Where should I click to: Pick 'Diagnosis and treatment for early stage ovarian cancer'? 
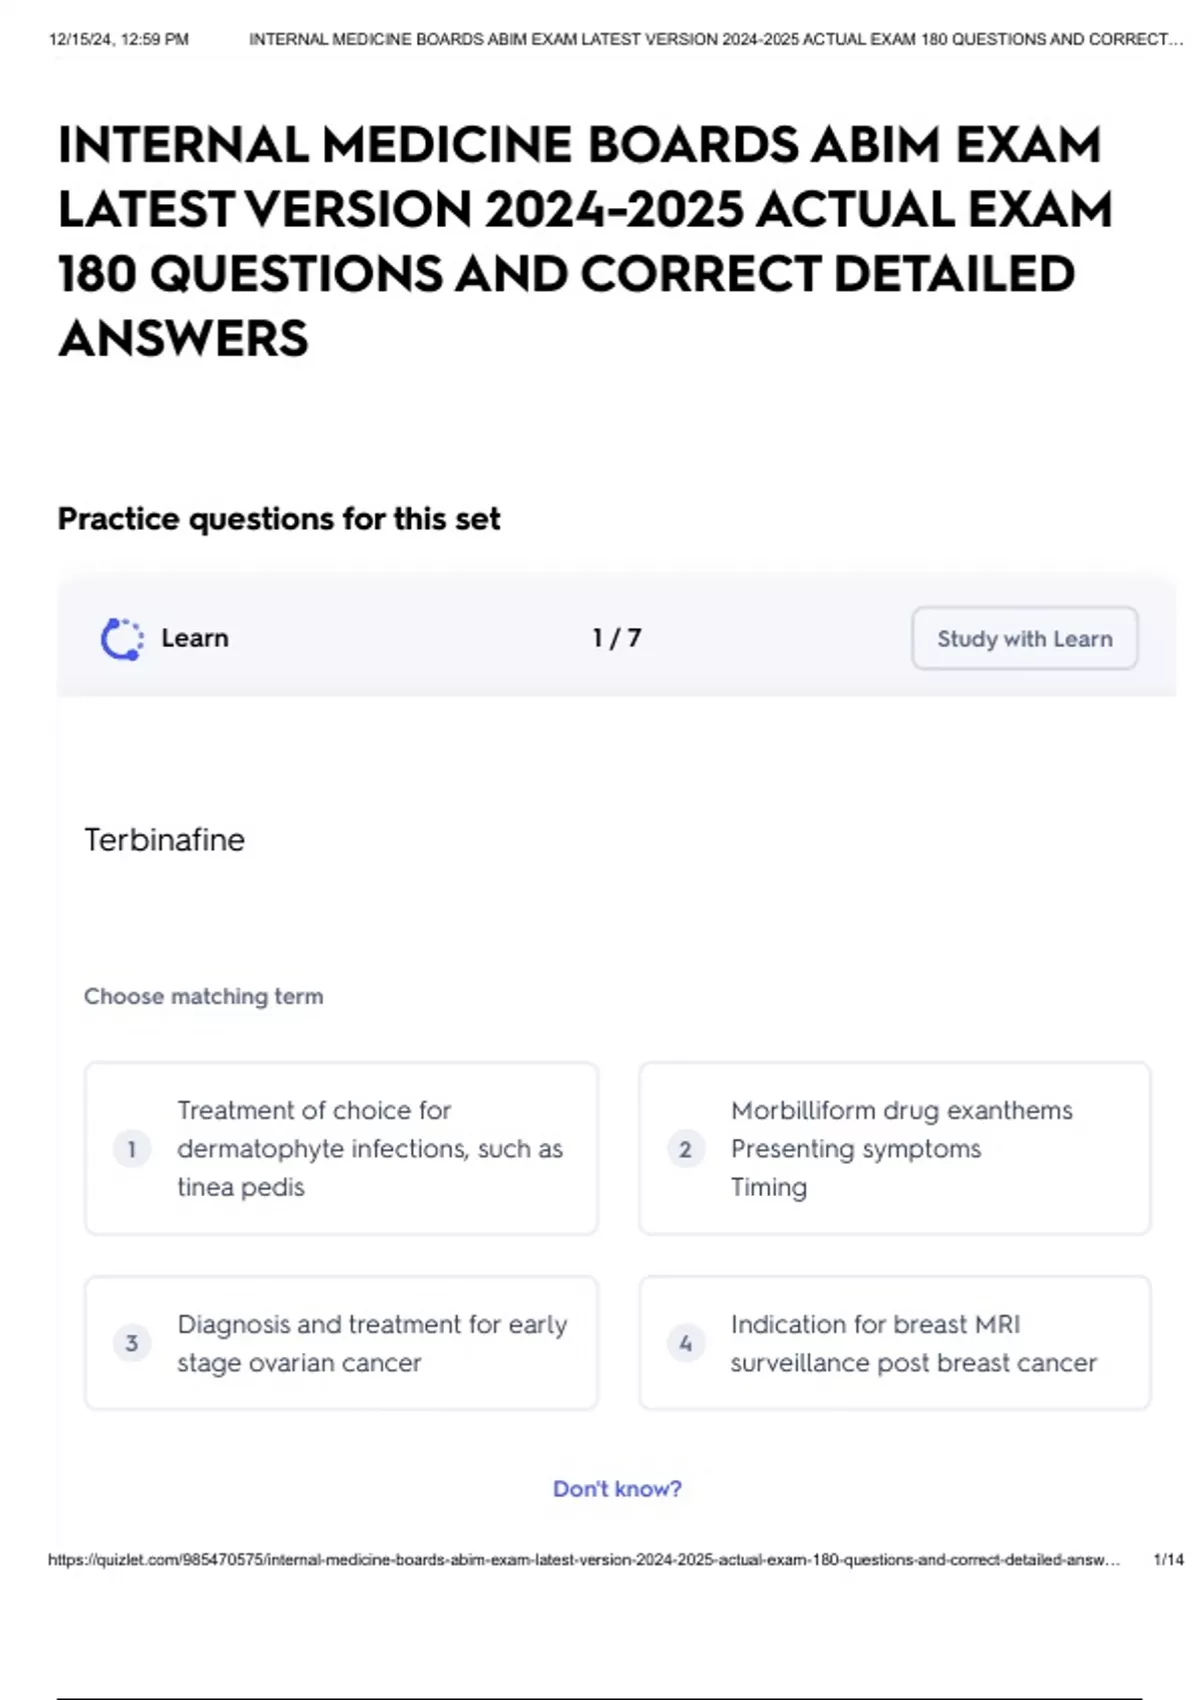341,1343
